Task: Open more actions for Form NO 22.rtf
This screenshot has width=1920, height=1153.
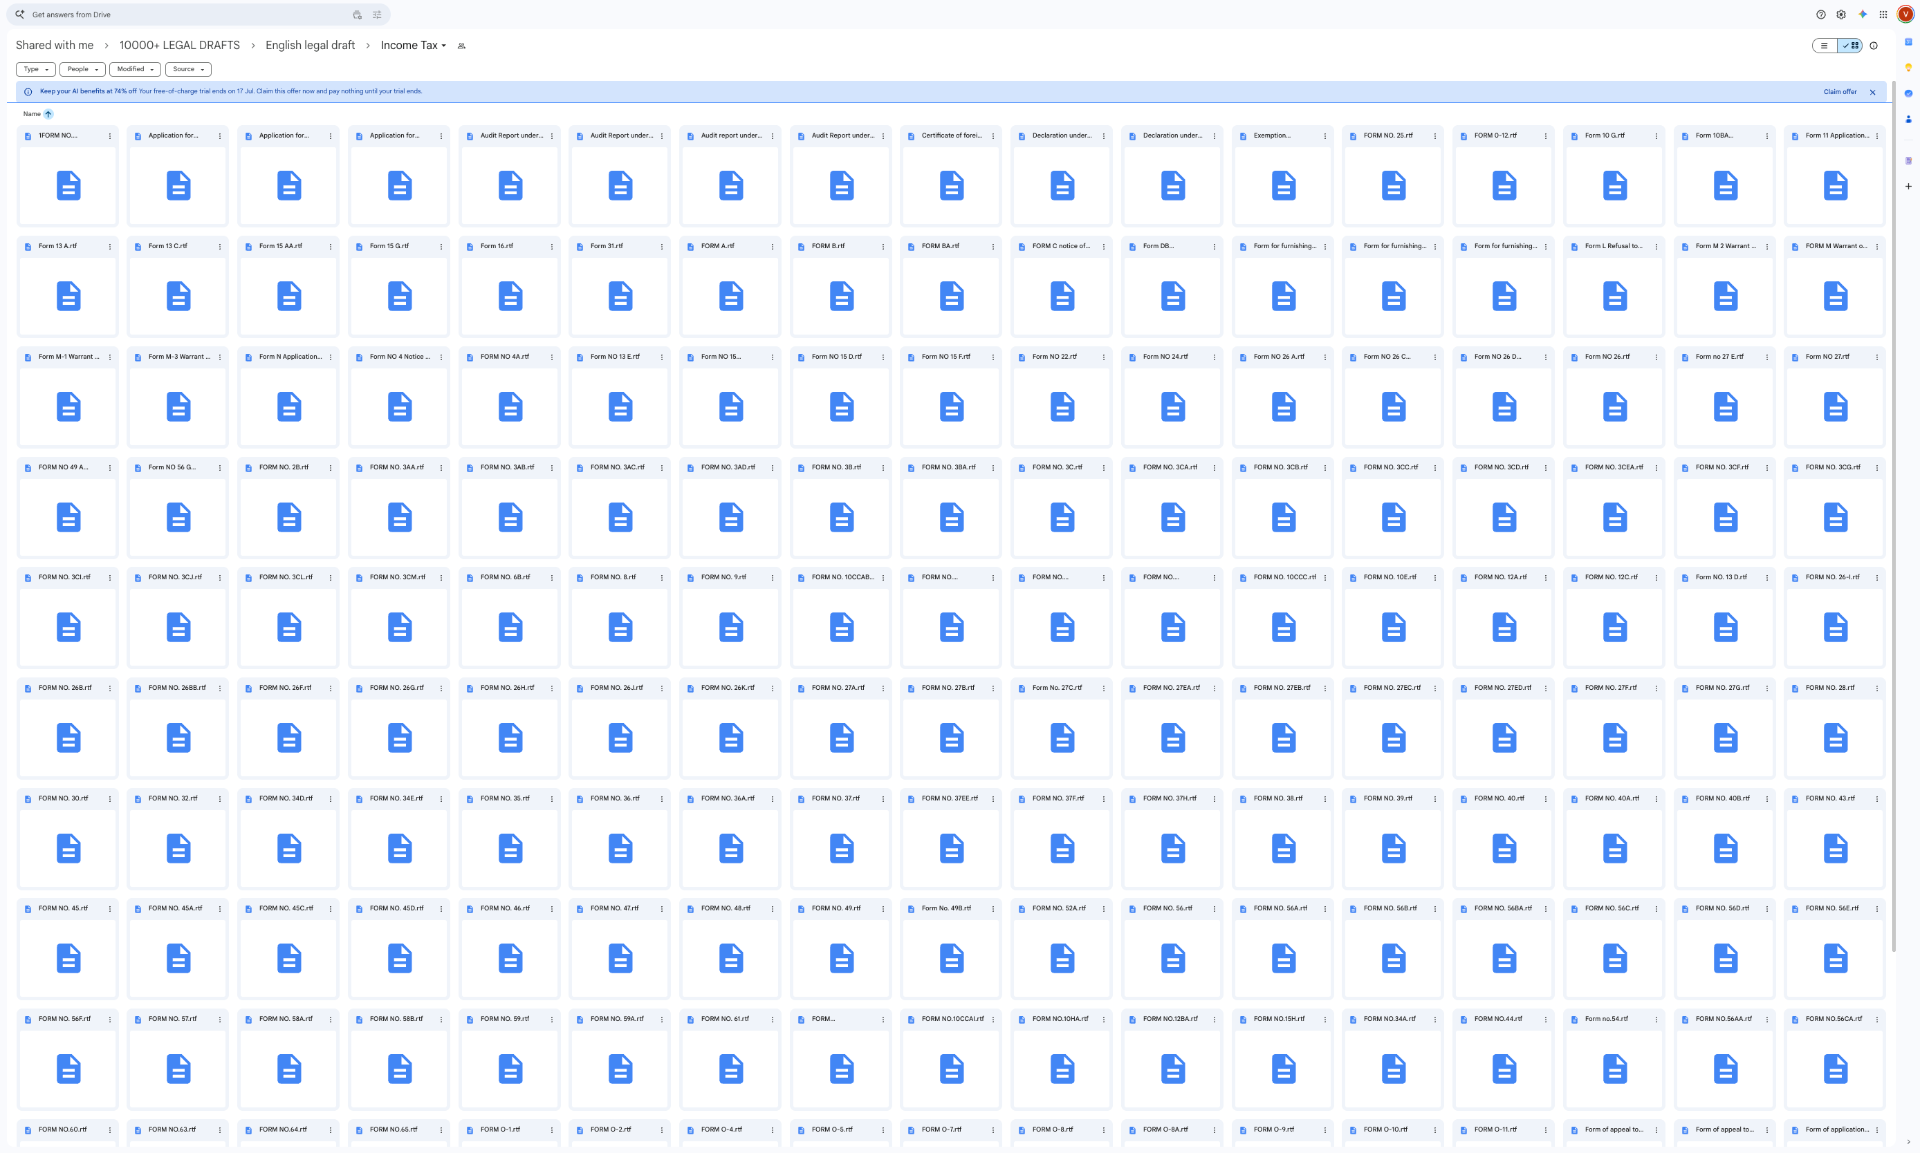Action: pos(1104,357)
